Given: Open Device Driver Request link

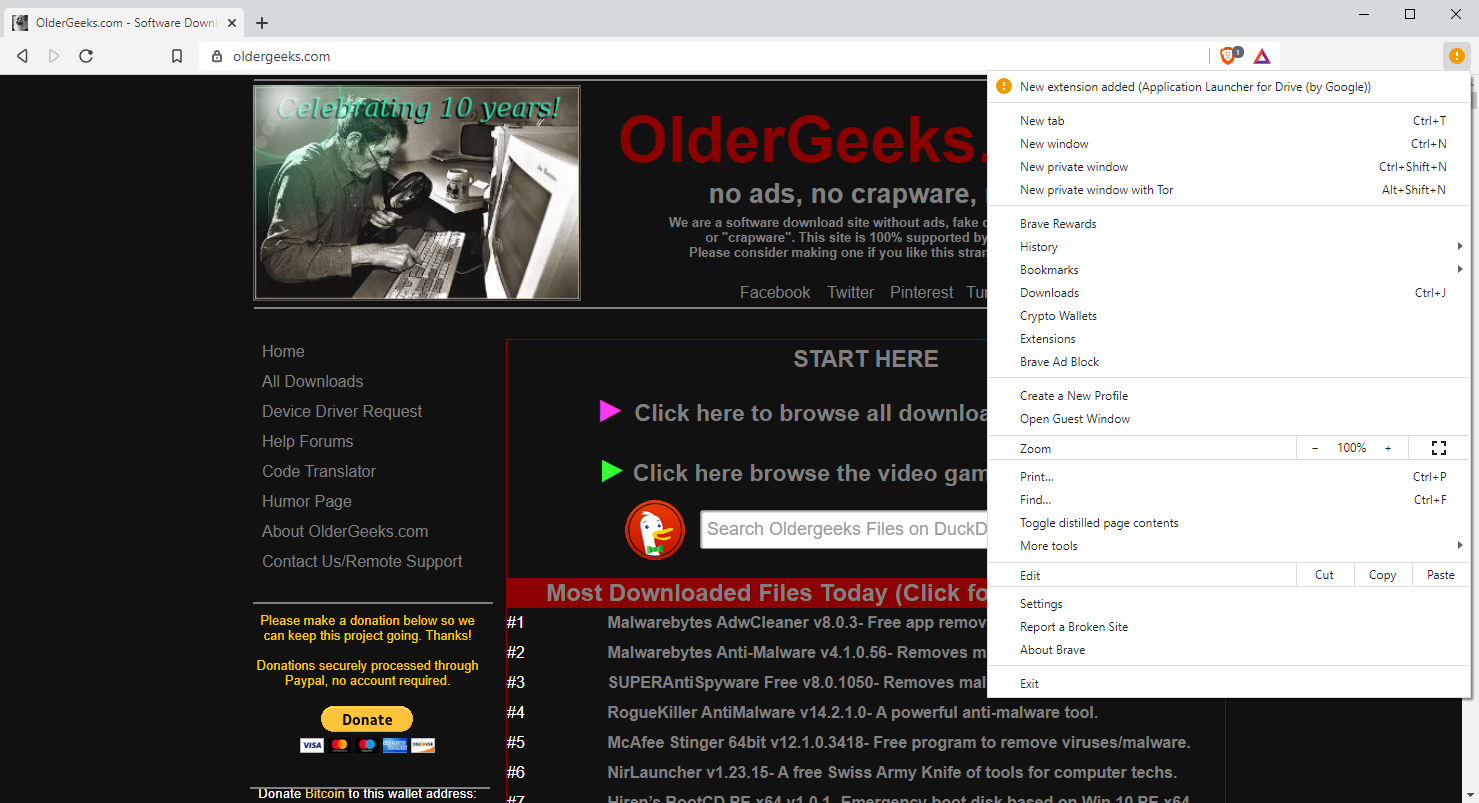Looking at the screenshot, I should click(x=342, y=411).
